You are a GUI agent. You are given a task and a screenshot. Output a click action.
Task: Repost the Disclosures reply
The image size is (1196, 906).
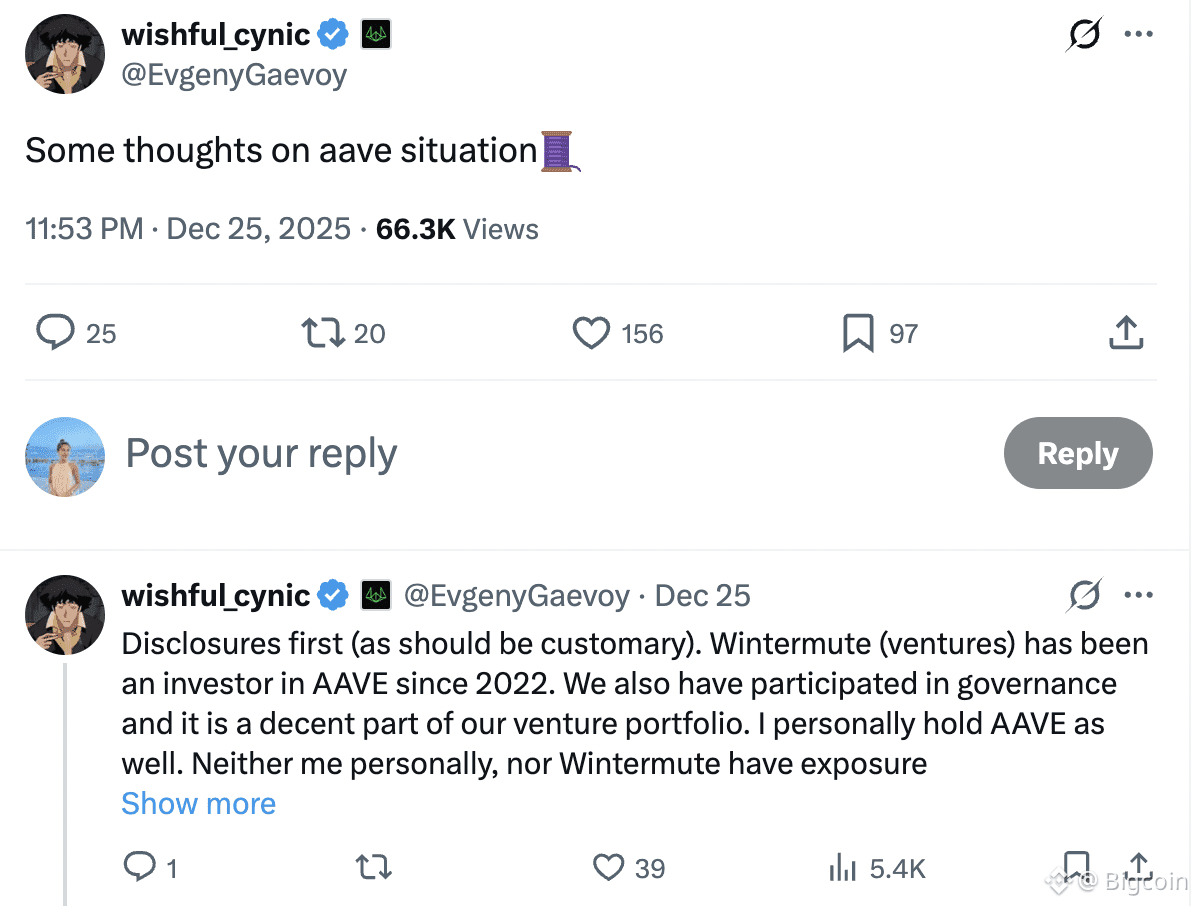coord(374,867)
